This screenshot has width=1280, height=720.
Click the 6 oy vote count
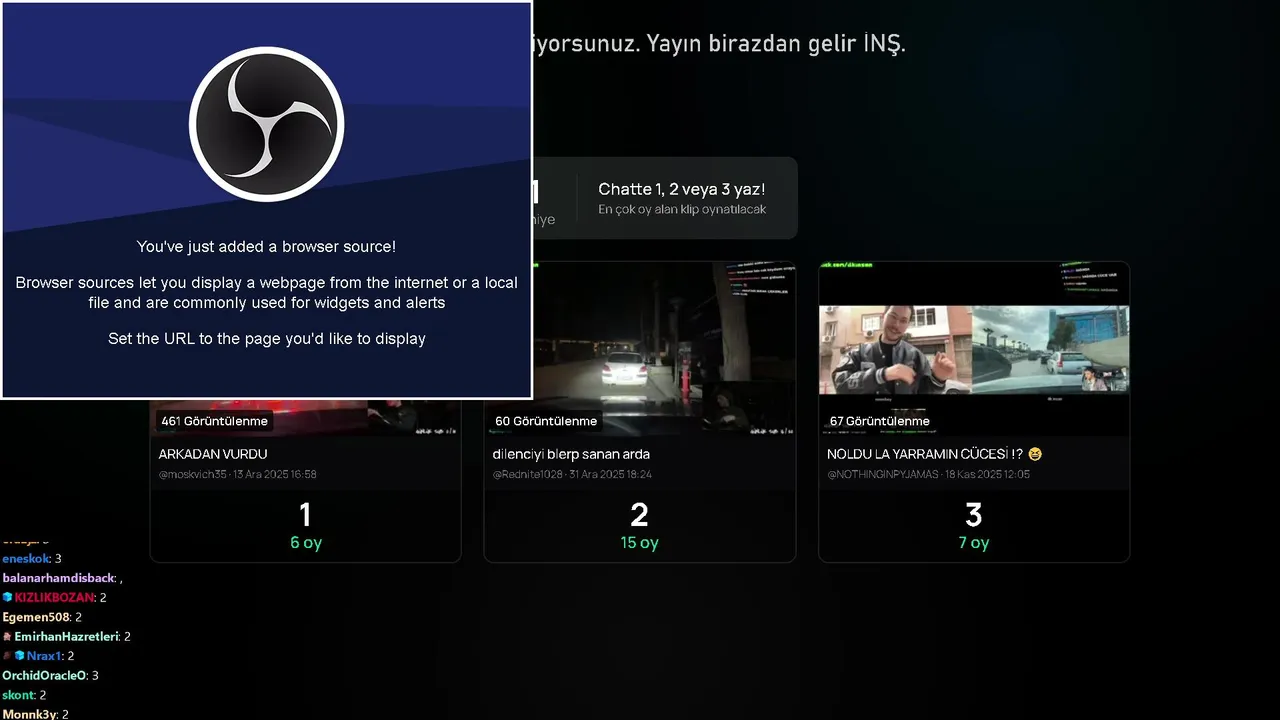[306, 543]
